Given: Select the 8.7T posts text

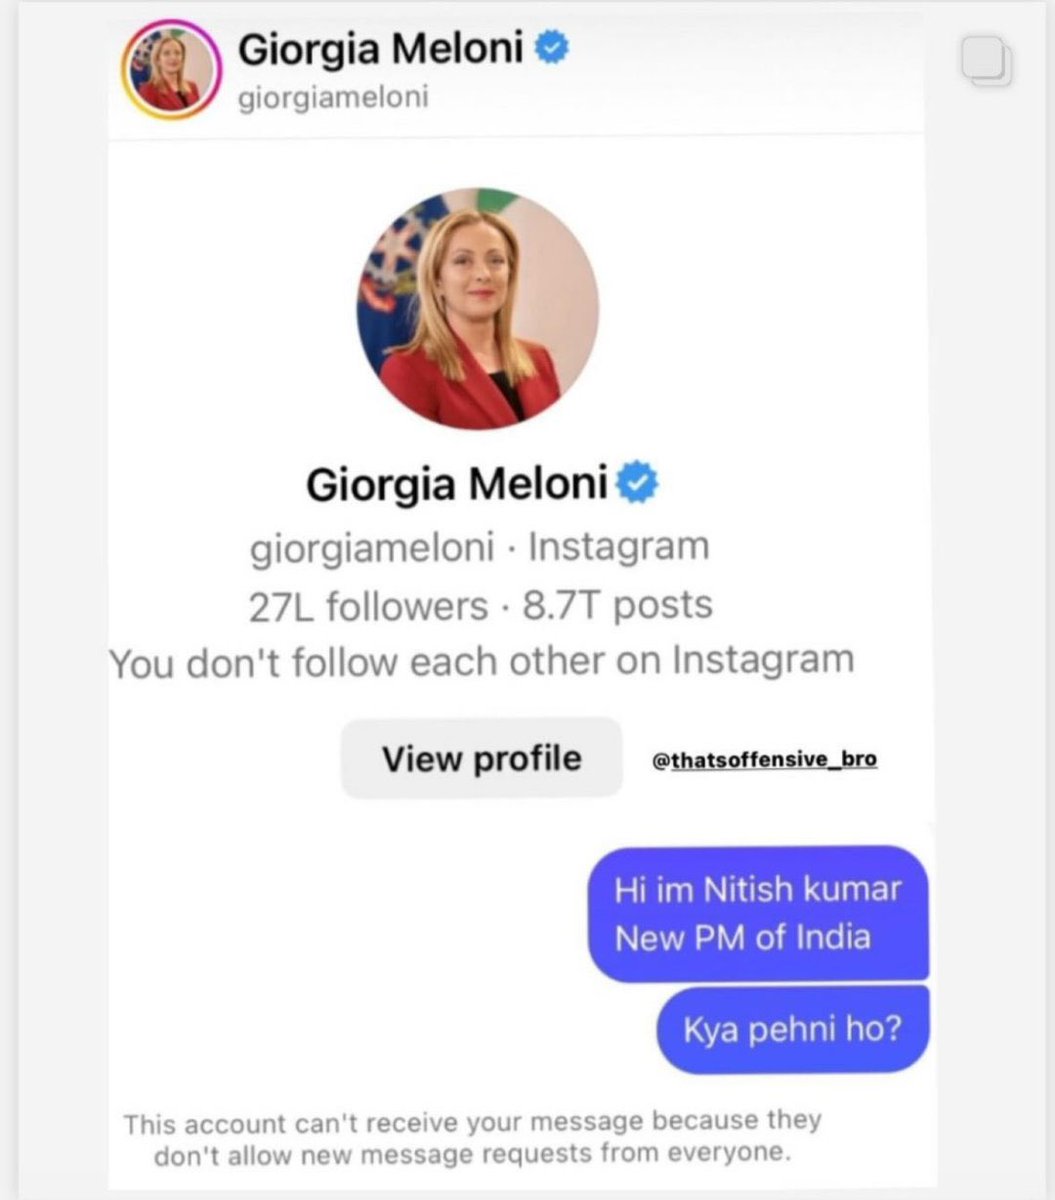Looking at the screenshot, I should click(618, 605).
